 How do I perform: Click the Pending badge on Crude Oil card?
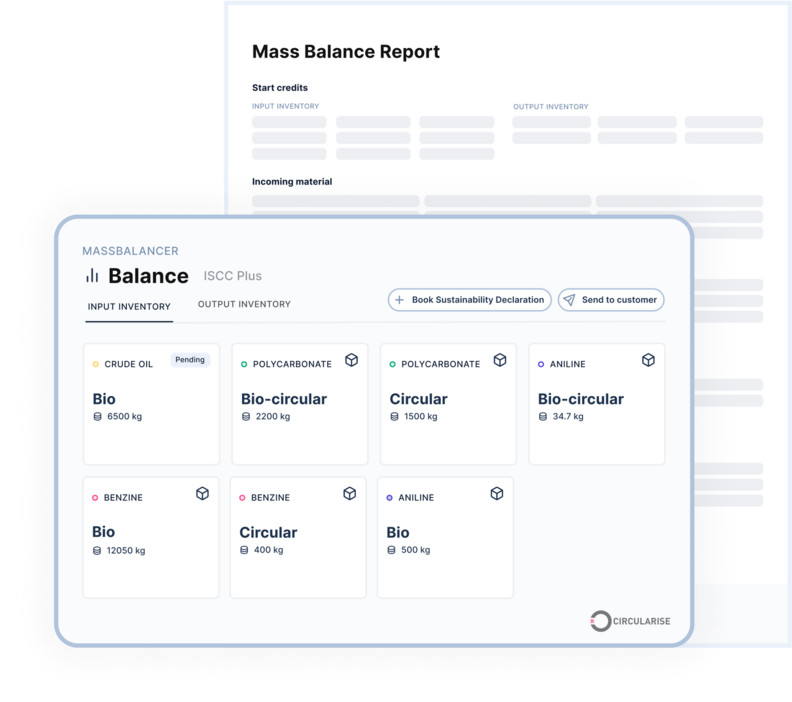pos(190,360)
